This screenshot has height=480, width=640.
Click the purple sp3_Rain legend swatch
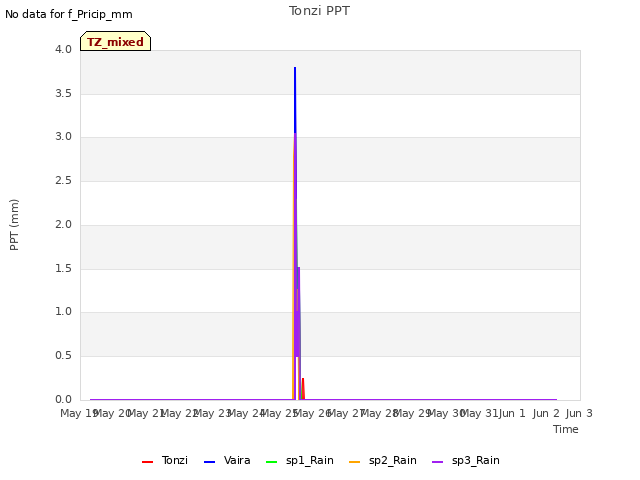click(x=438, y=462)
